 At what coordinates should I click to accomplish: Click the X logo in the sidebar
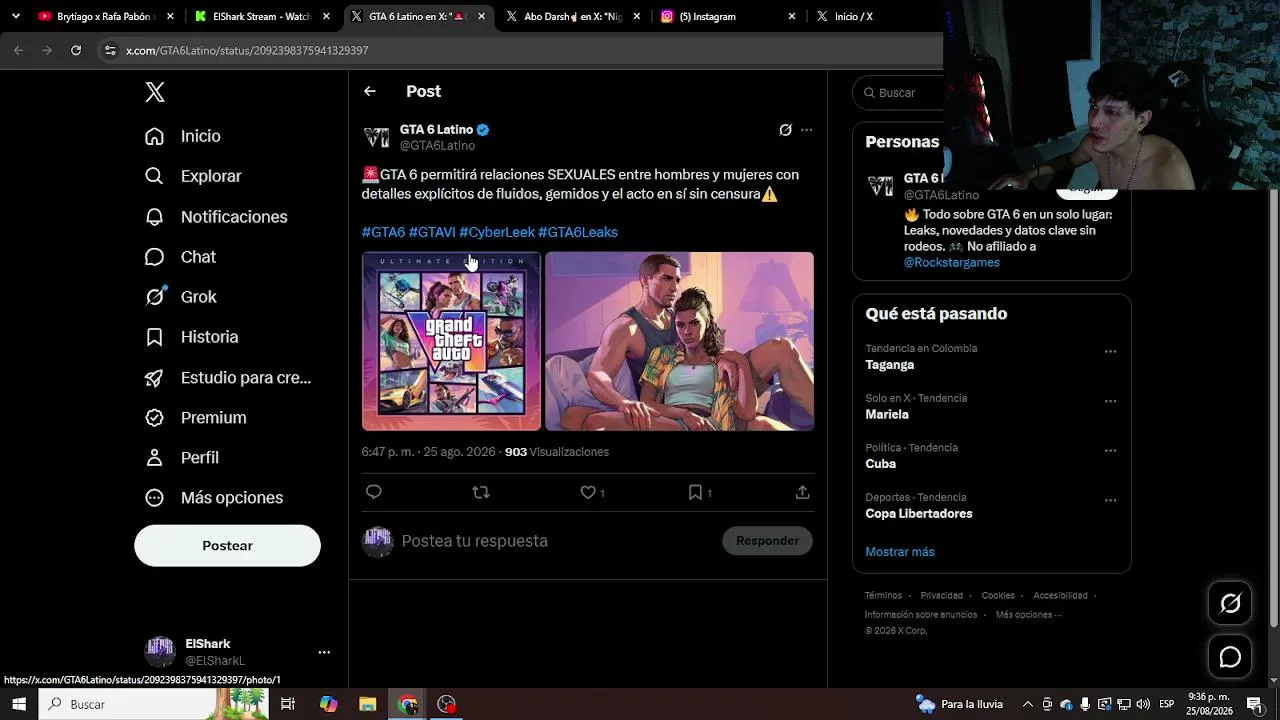tap(155, 92)
